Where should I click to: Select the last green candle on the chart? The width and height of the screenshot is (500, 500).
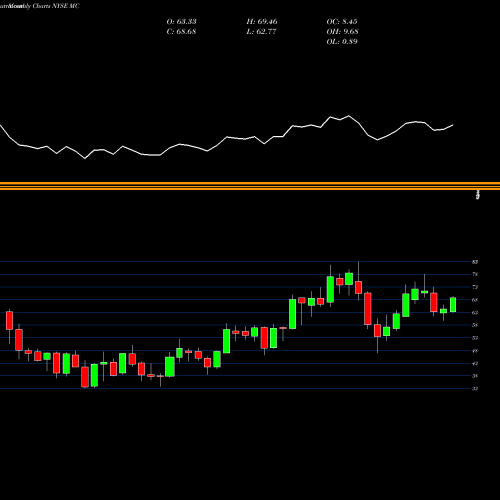(x=453, y=305)
